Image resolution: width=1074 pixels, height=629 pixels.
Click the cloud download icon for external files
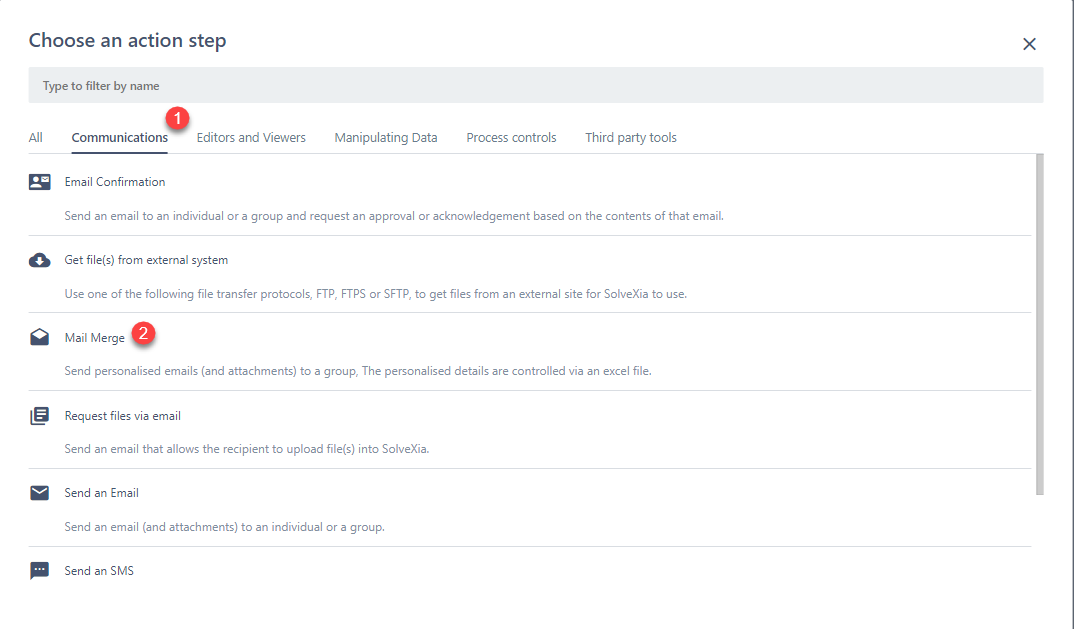[x=40, y=260]
